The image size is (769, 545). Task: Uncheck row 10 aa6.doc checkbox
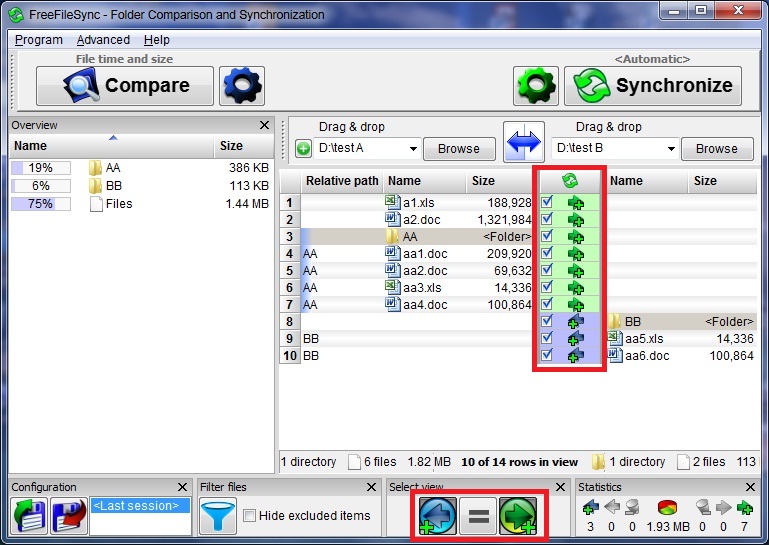pyautogui.click(x=547, y=355)
